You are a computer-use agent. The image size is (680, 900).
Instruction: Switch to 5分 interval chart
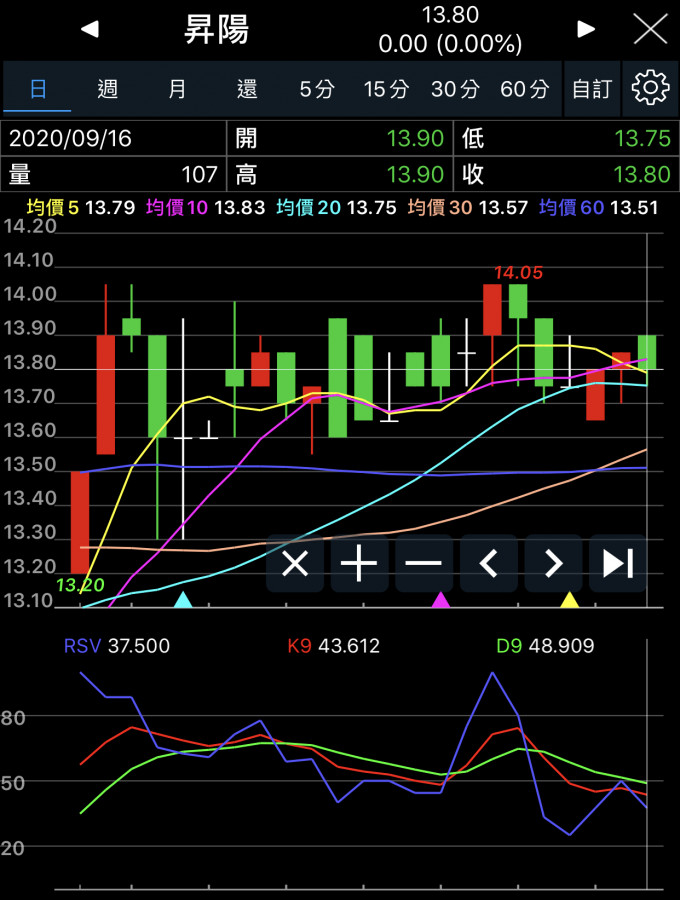[x=316, y=89]
